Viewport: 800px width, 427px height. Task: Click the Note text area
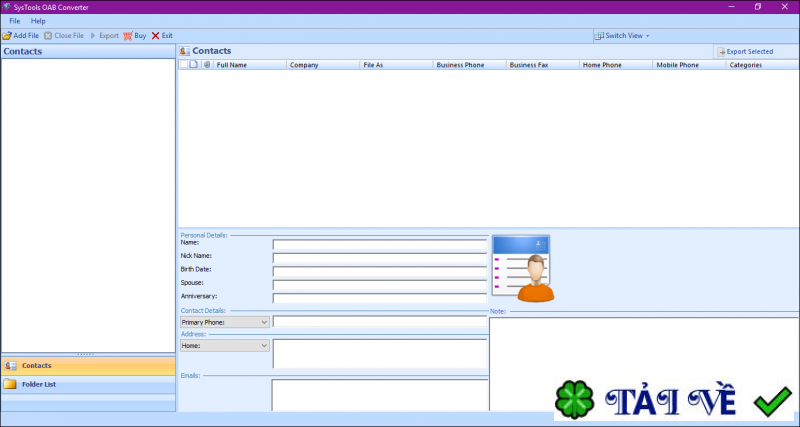(x=644, y=364)
